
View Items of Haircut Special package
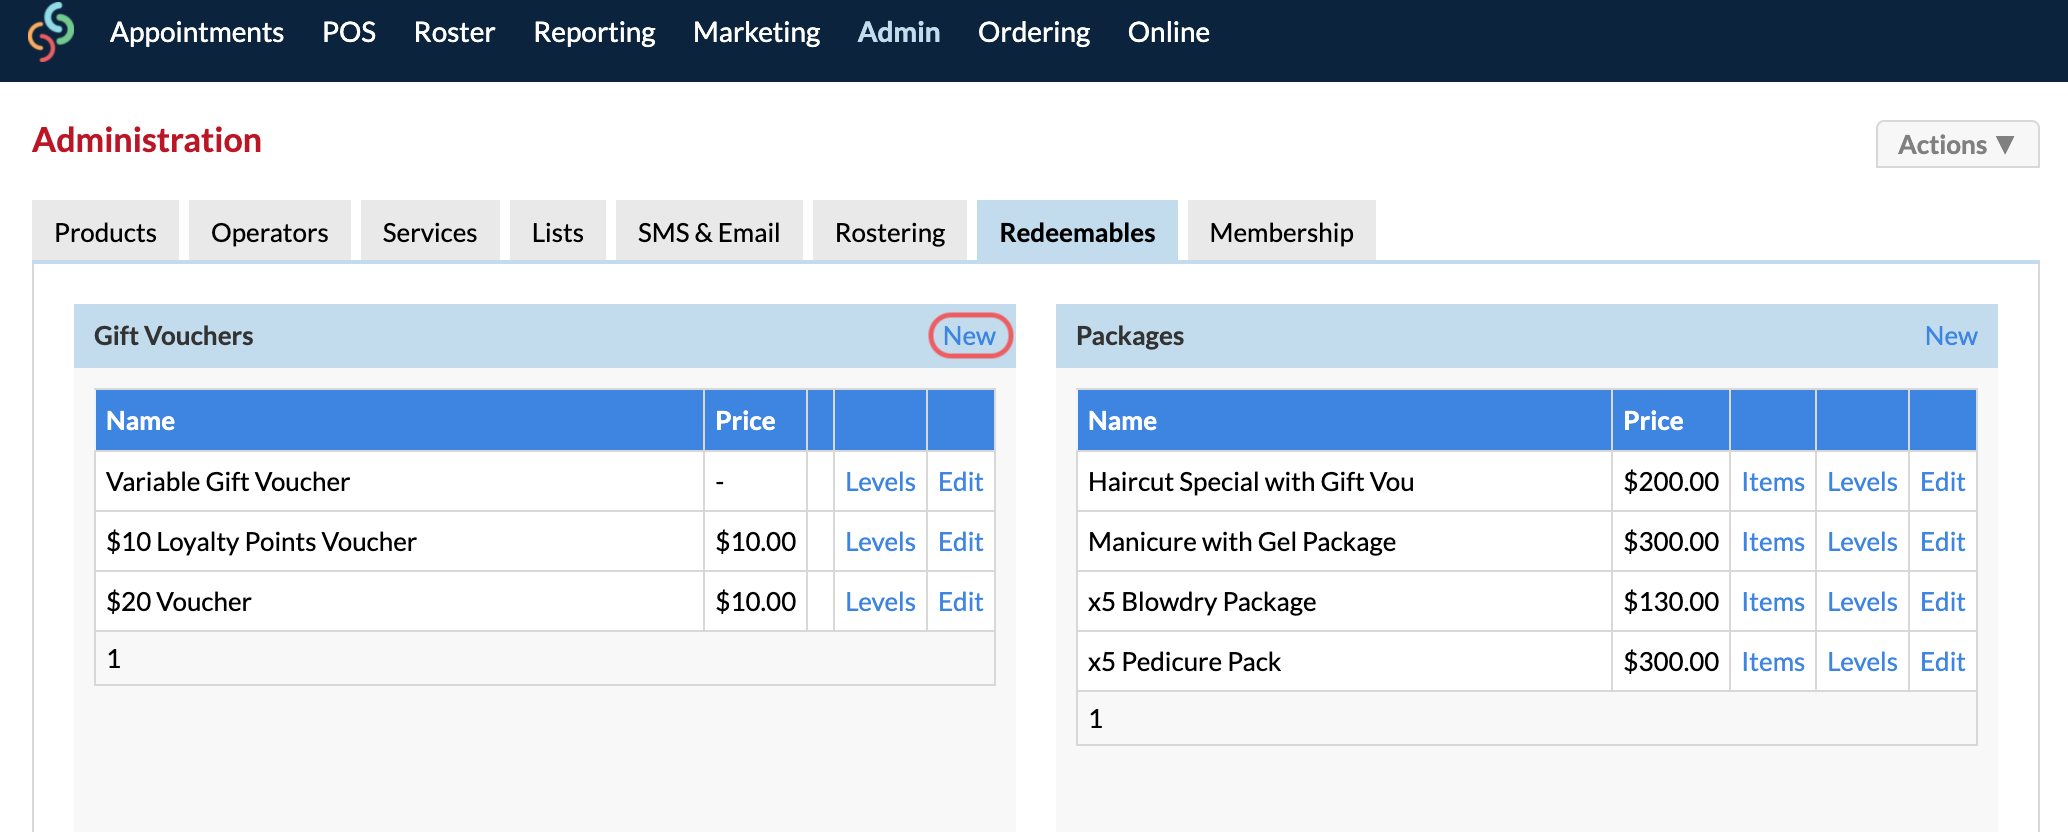point(1773,482)
